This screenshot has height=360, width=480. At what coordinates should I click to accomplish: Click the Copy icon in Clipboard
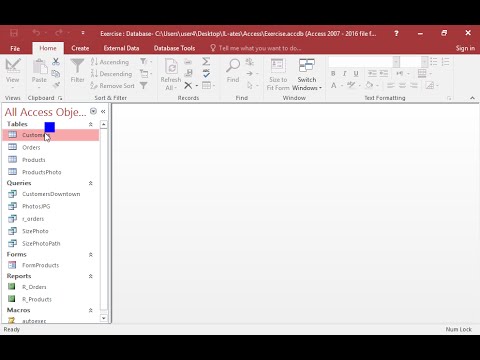point(56,73)
